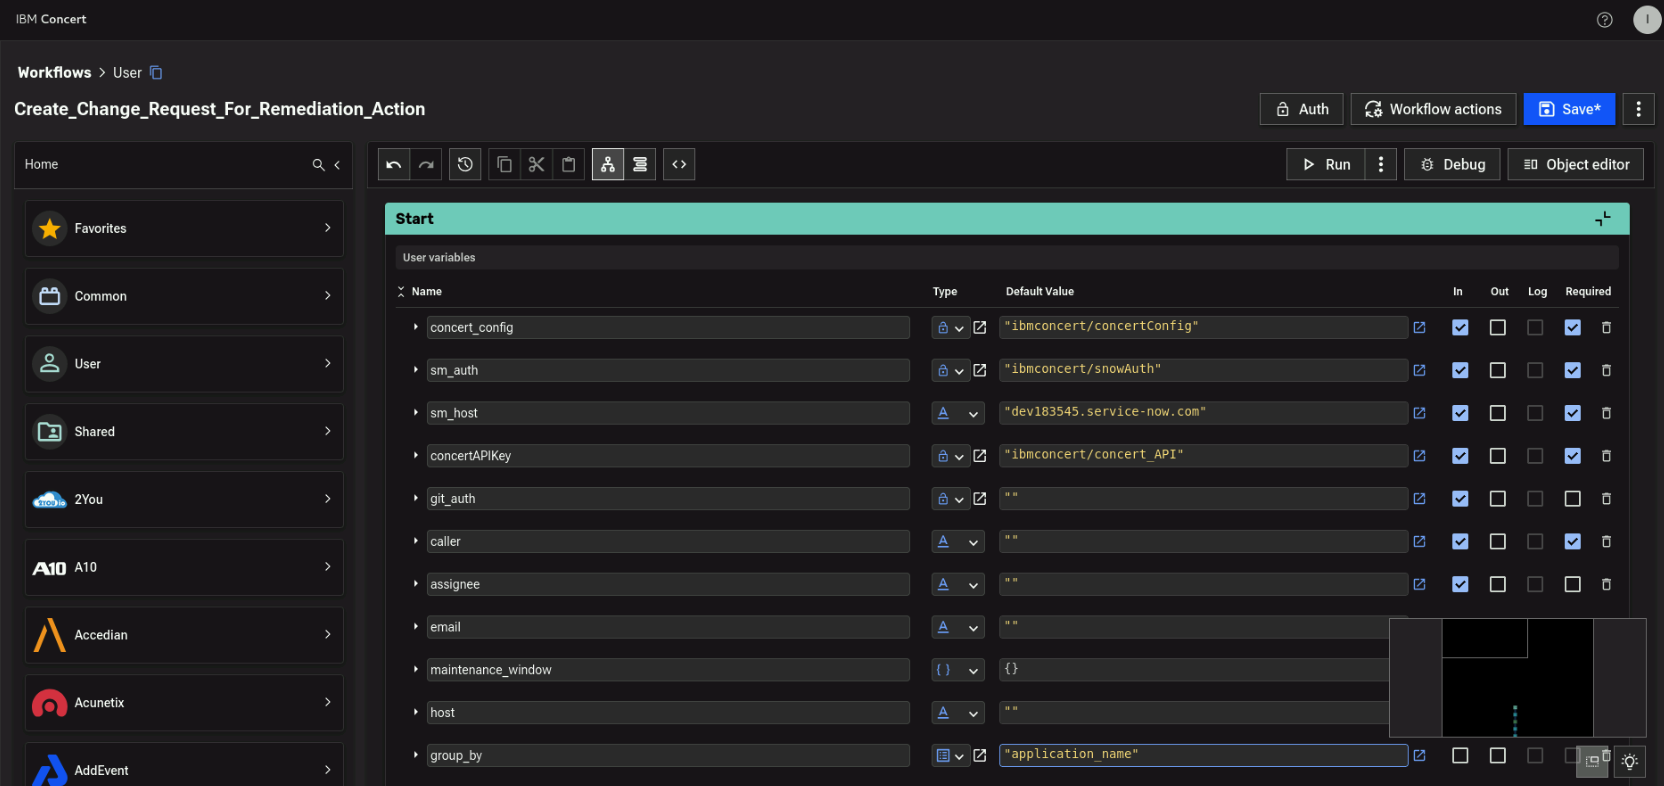Open editor for concert_config default value
Viewport: 1664px width, 786px height.
click(1419, 327)
